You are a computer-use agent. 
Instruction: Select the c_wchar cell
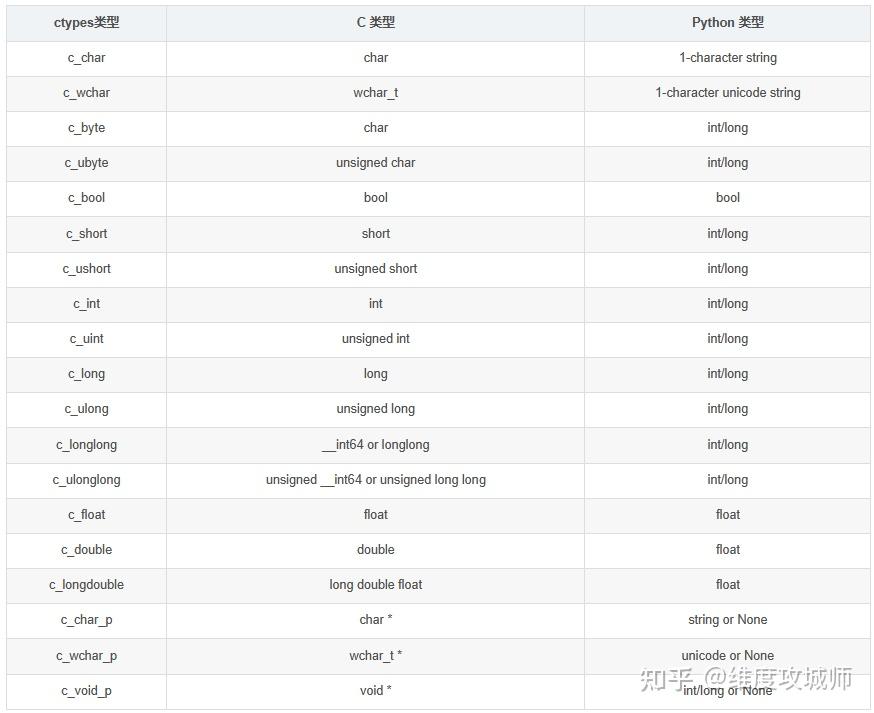(86, 92)
